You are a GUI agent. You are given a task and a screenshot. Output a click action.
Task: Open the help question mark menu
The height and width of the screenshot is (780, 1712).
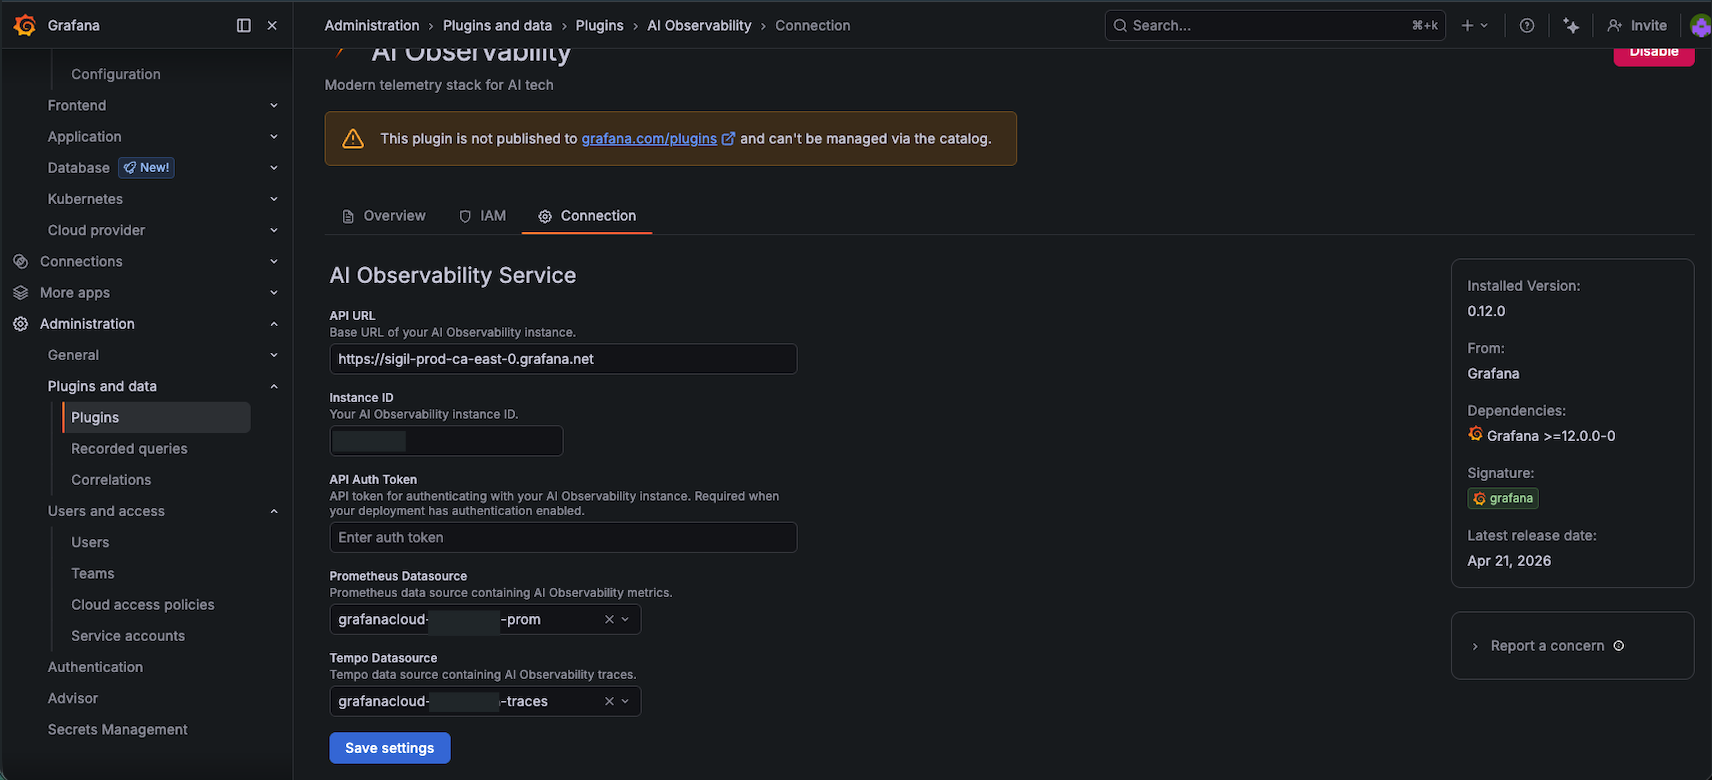pyautogui.click(x=1527, y=25)
